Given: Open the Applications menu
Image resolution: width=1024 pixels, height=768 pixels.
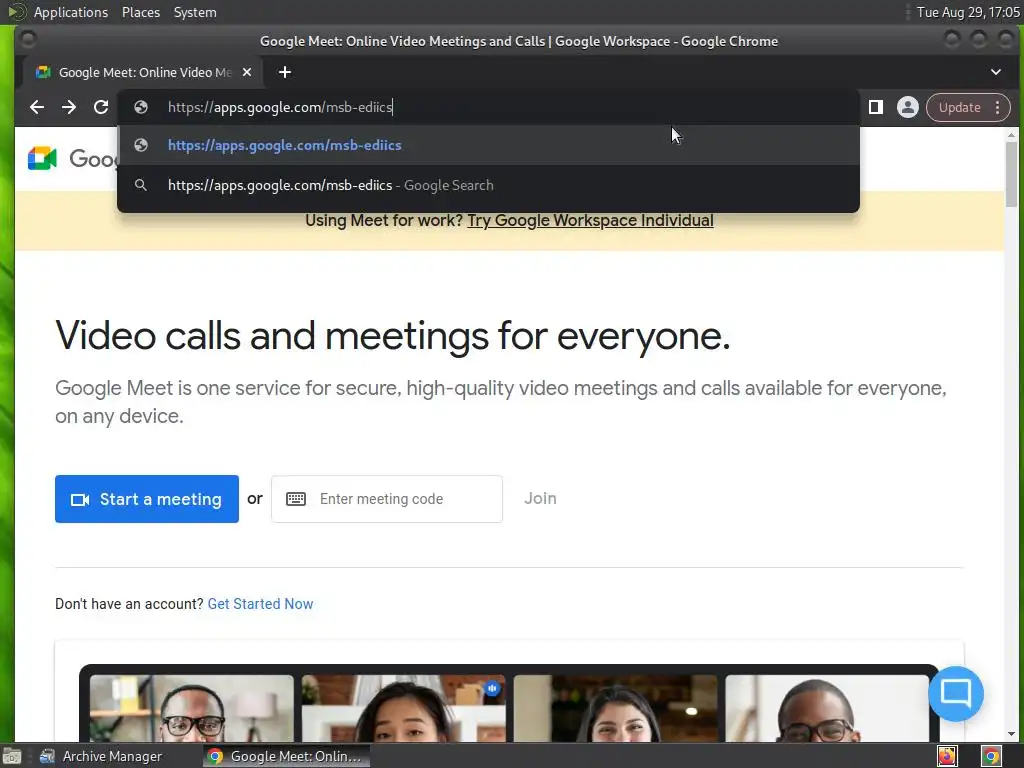Looking at the screenshot, I should [71, 12].
